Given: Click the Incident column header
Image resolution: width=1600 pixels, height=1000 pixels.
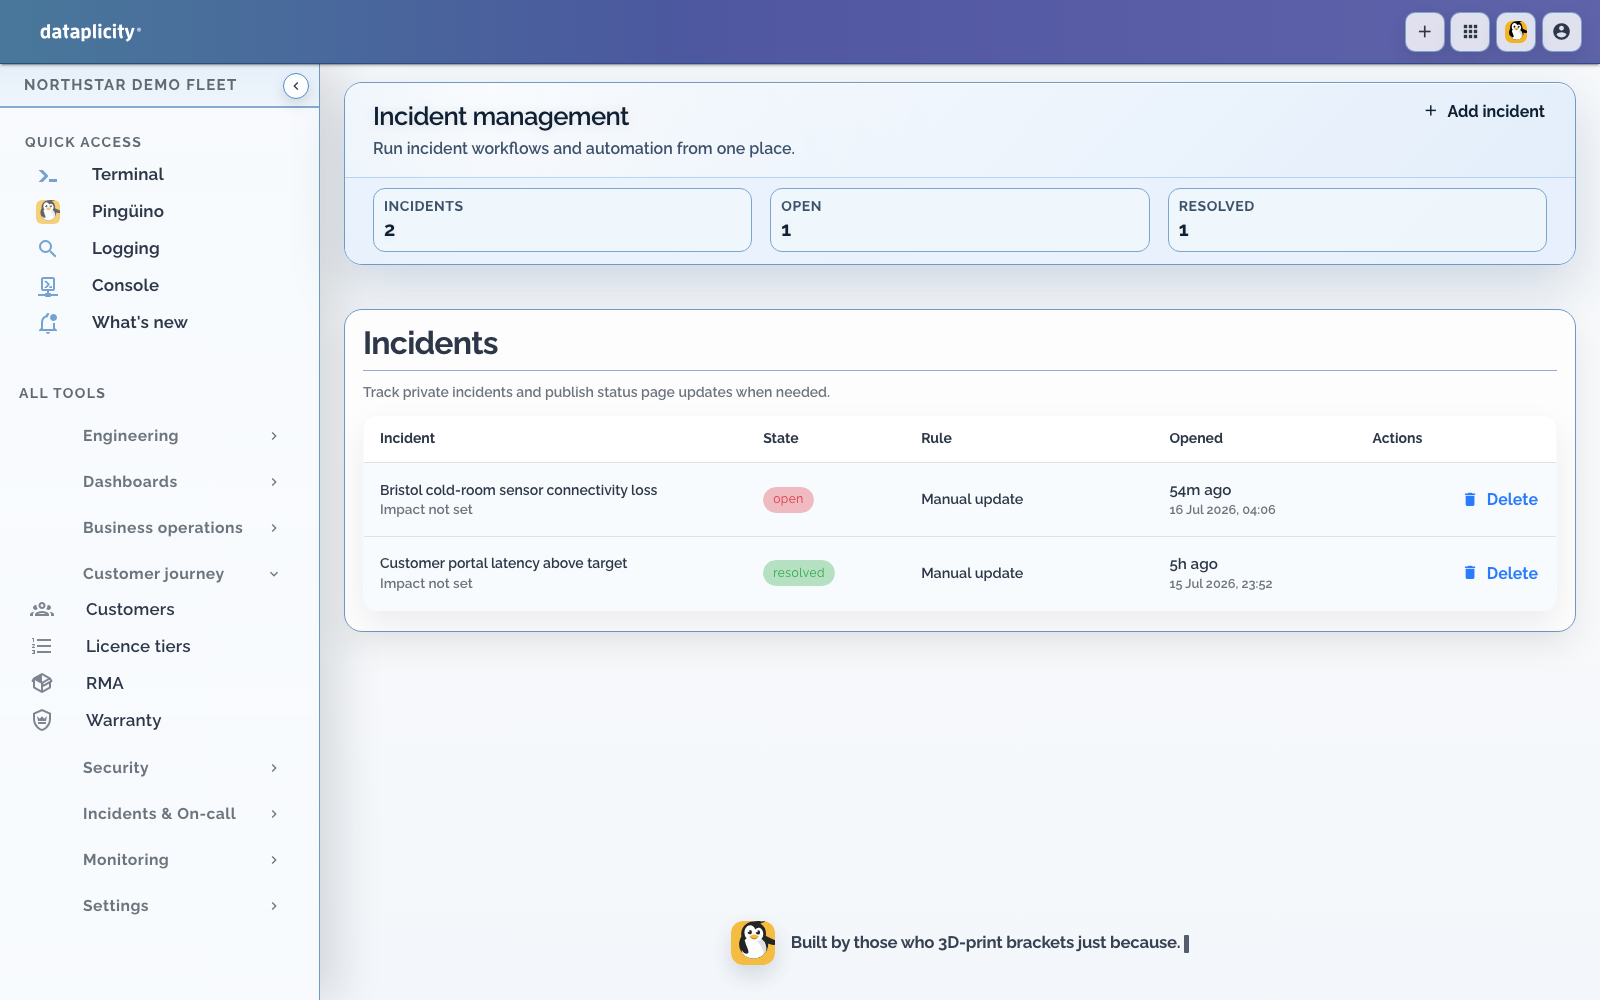Looking at the screenshot, I should [407, 438].
